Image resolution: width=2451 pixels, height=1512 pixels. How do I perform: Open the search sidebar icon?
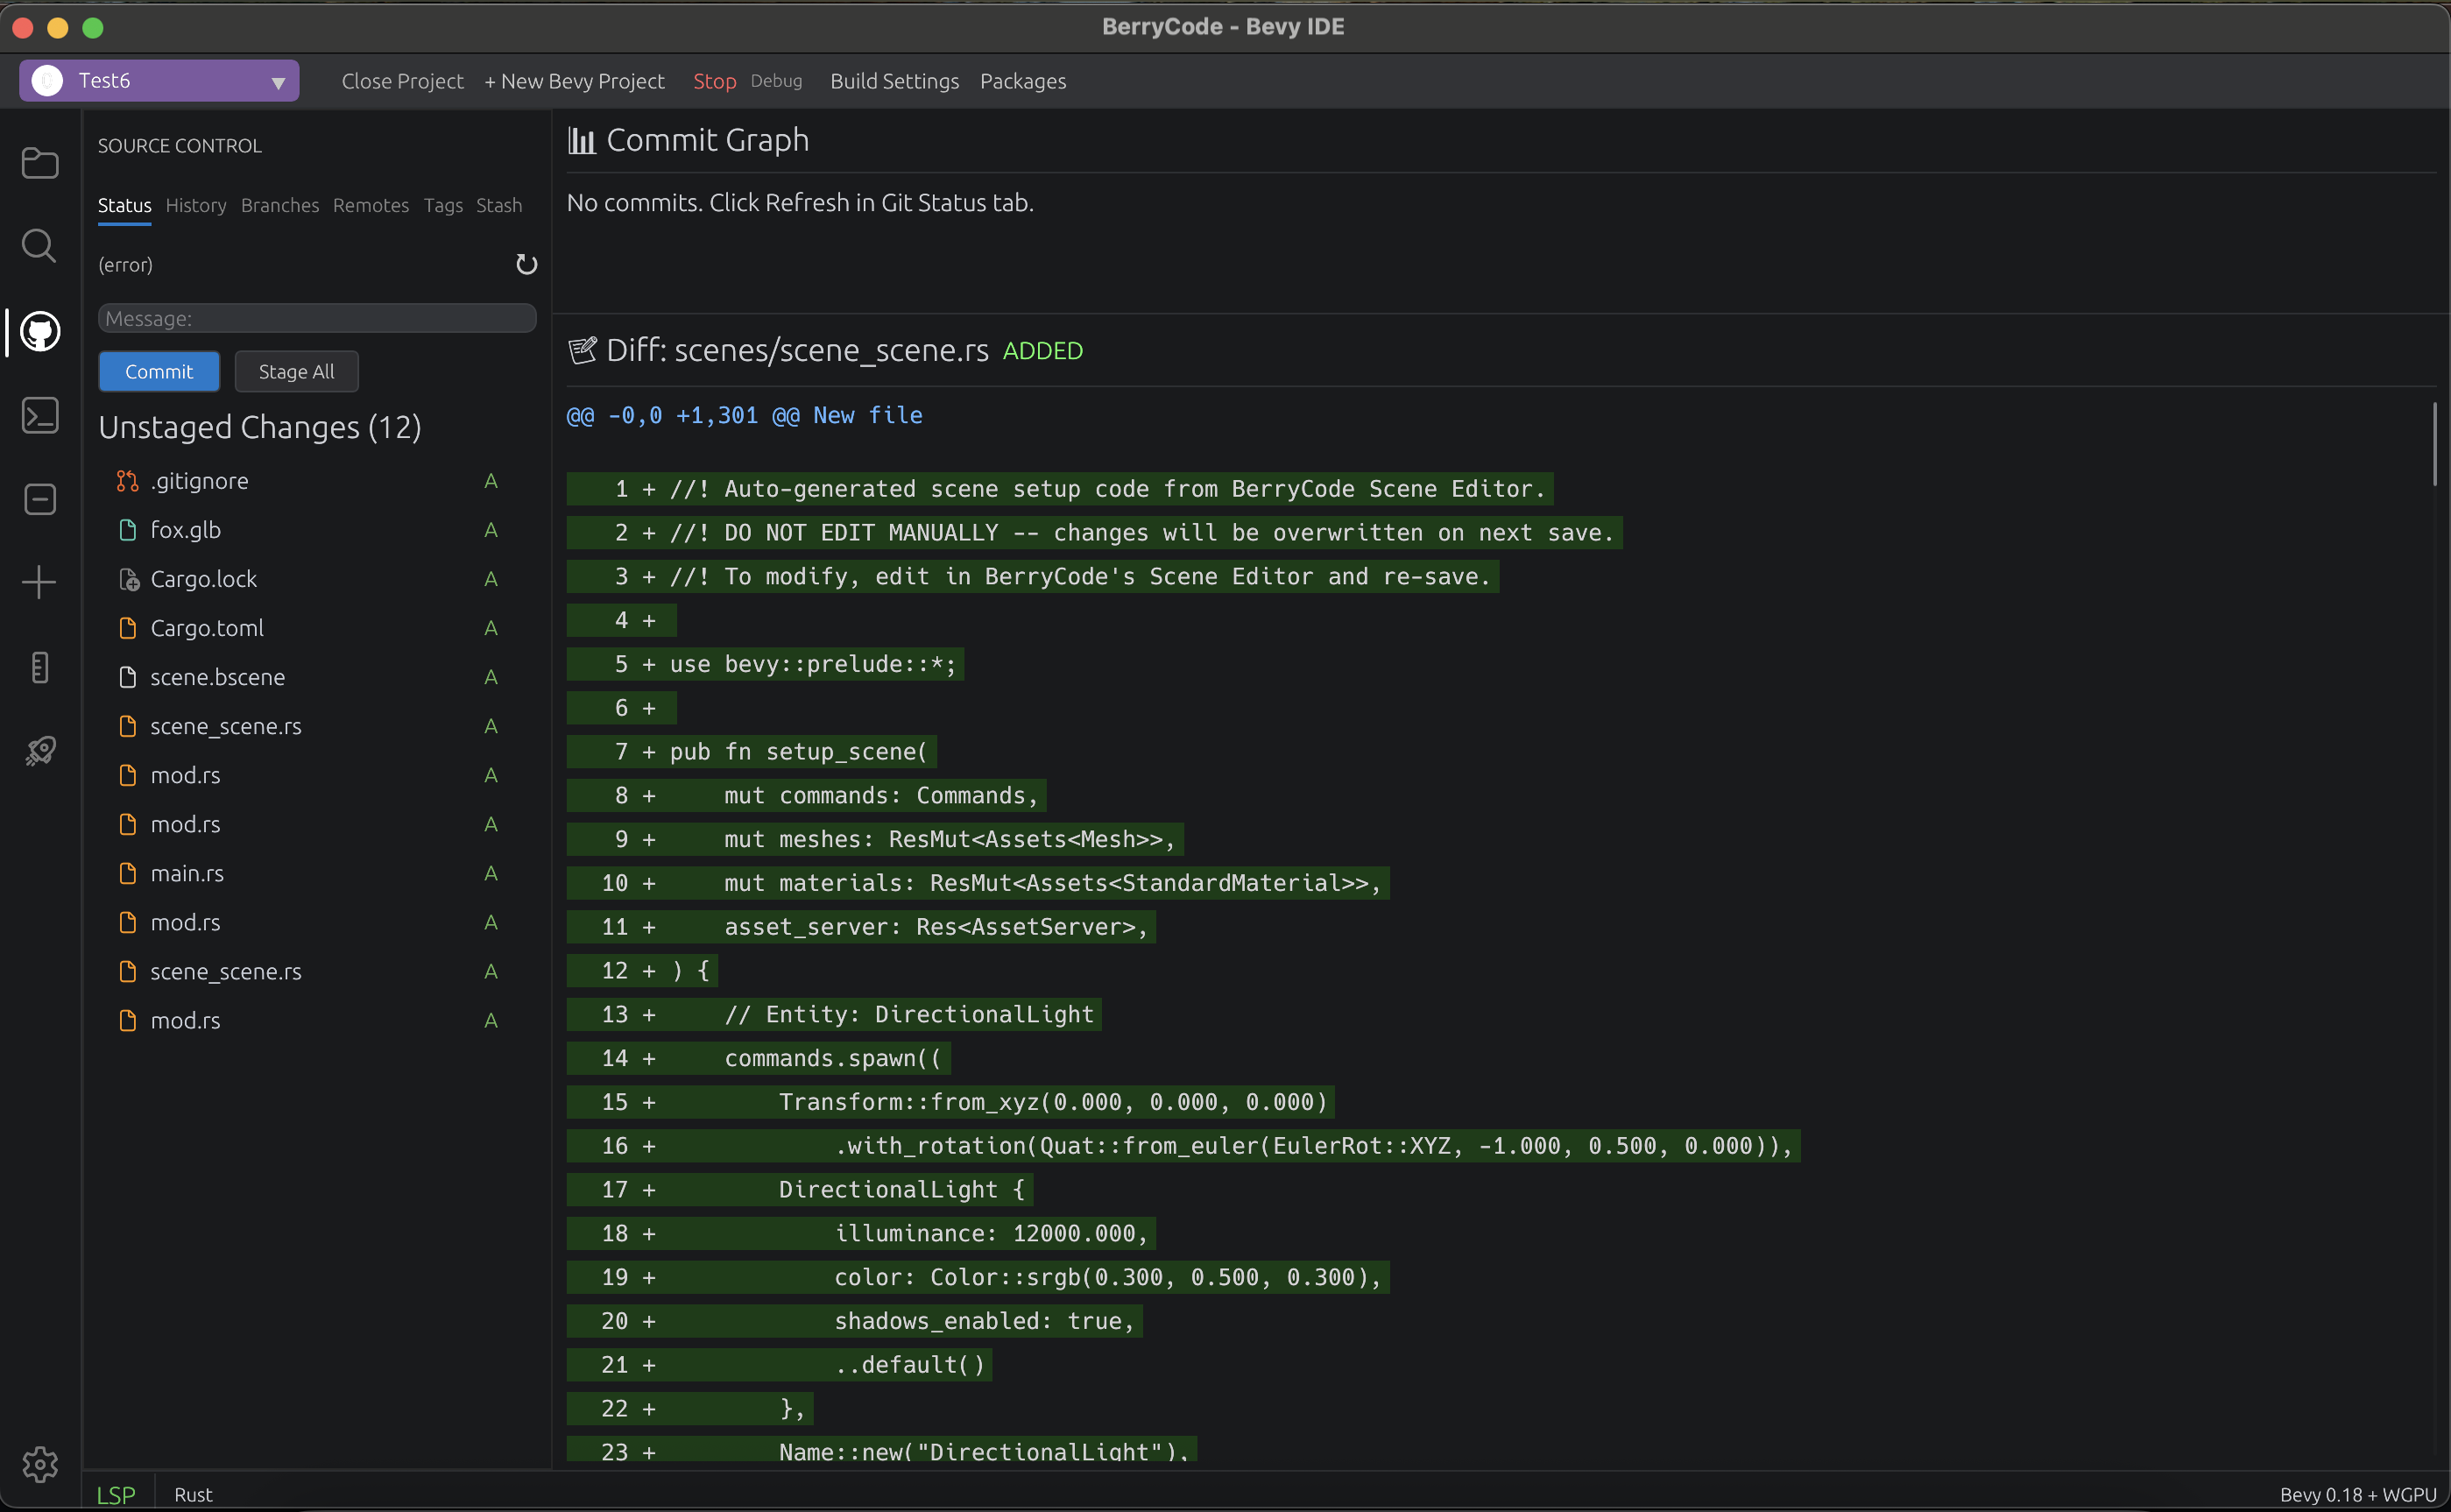tap(40, 246)
